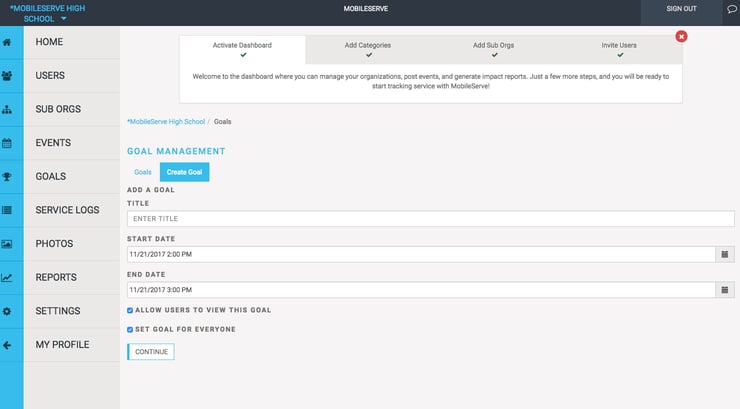This screenshot has height=409, width=740.
Task: Select the Activate Dashboard step tab
Action: 242,50
